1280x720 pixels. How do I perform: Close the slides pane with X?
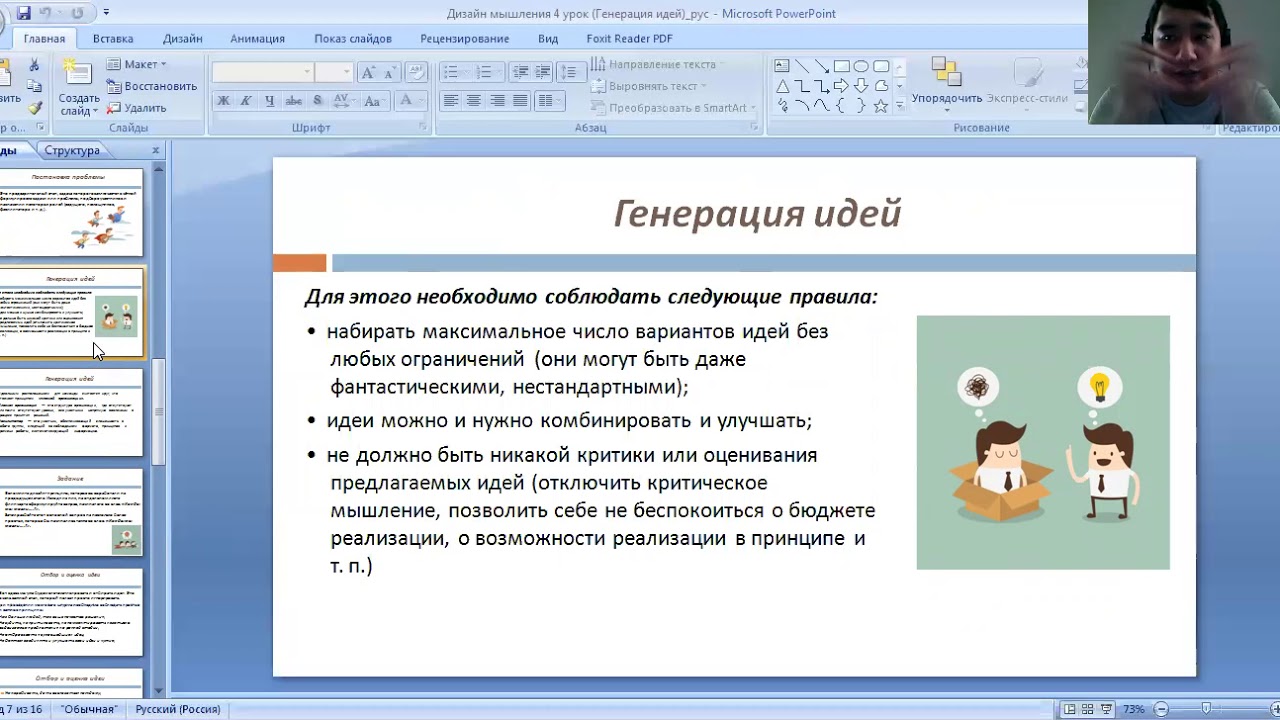coord(156,150)
